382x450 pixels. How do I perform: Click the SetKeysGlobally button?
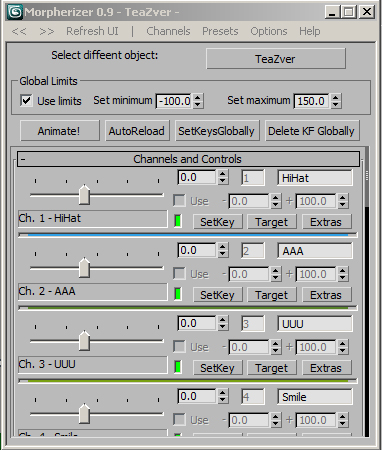click(x=216, y=131)
